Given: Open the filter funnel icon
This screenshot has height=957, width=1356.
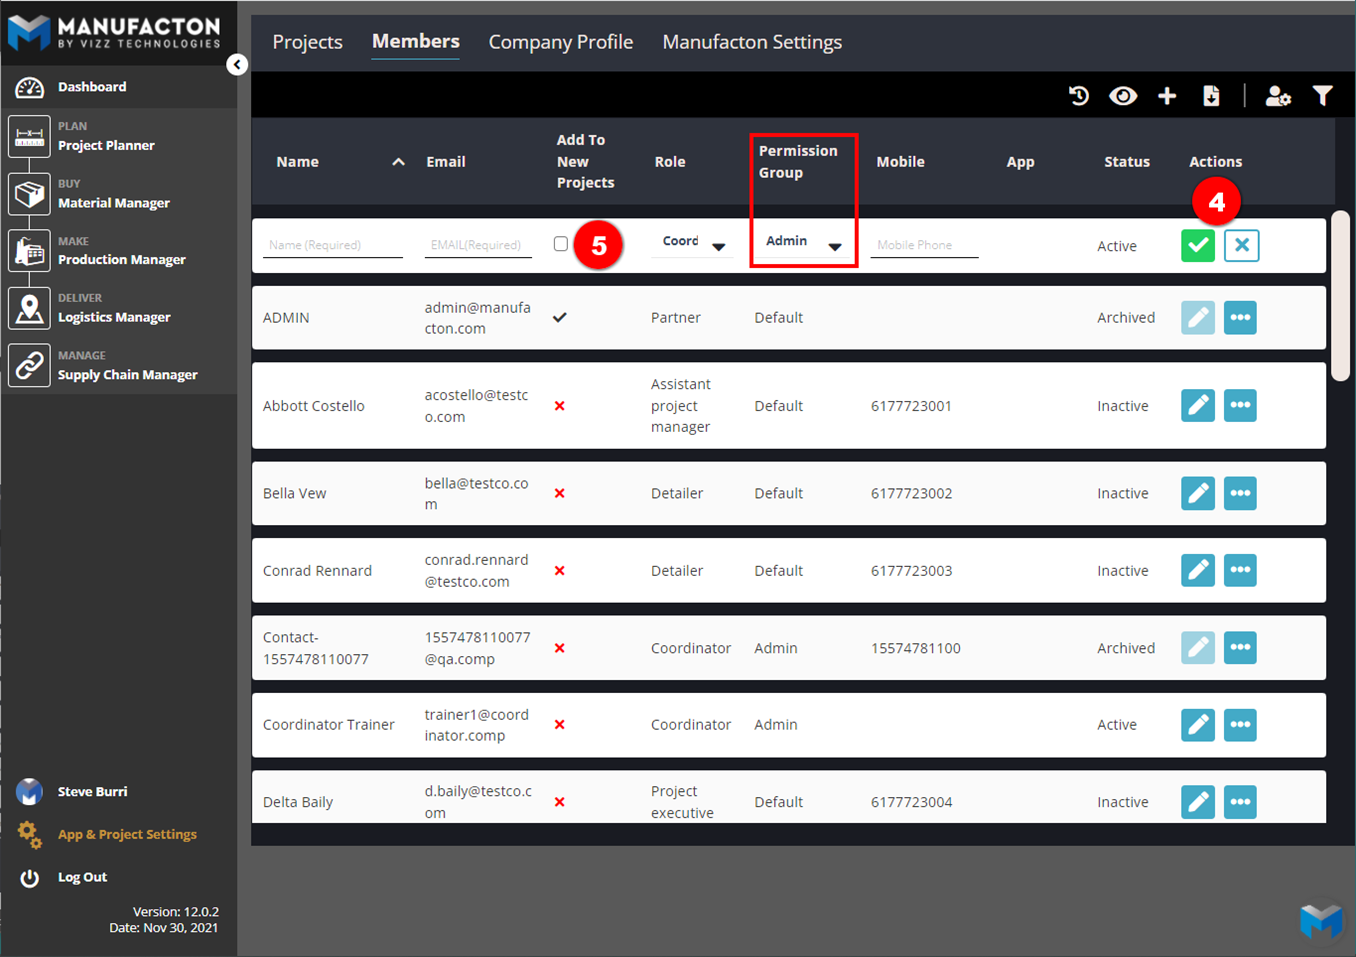Looking at the screenshot, I should tap(1323, 96).
